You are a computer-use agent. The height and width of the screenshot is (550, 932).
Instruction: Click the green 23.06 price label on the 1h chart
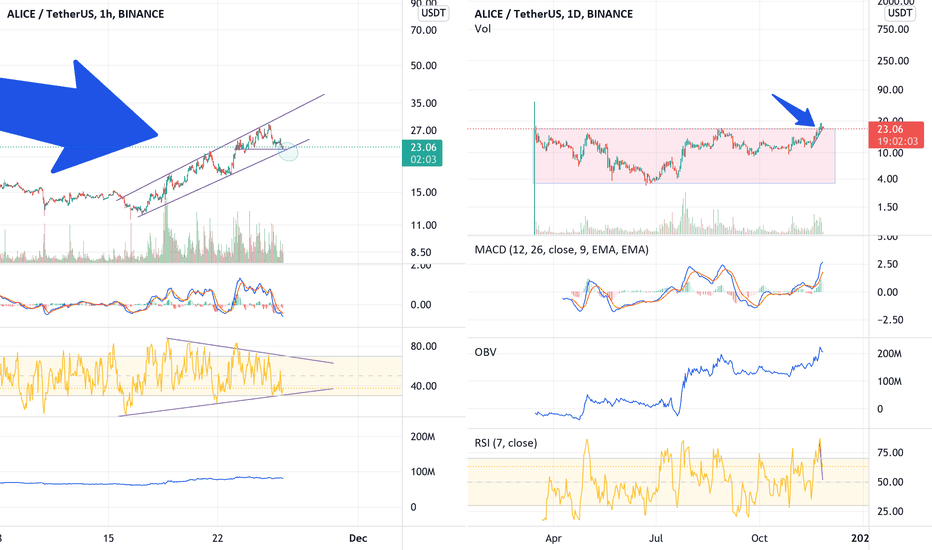coord(423,153)
